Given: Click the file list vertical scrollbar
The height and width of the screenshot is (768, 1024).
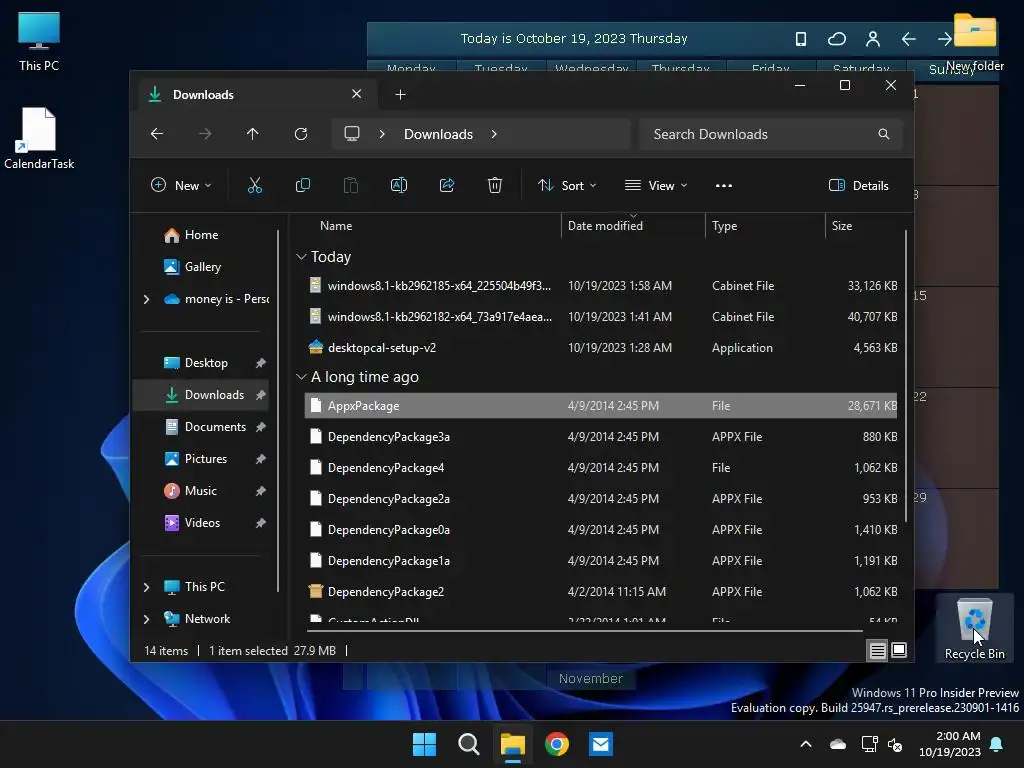Looking at the screenshot, I should point(906,376).
